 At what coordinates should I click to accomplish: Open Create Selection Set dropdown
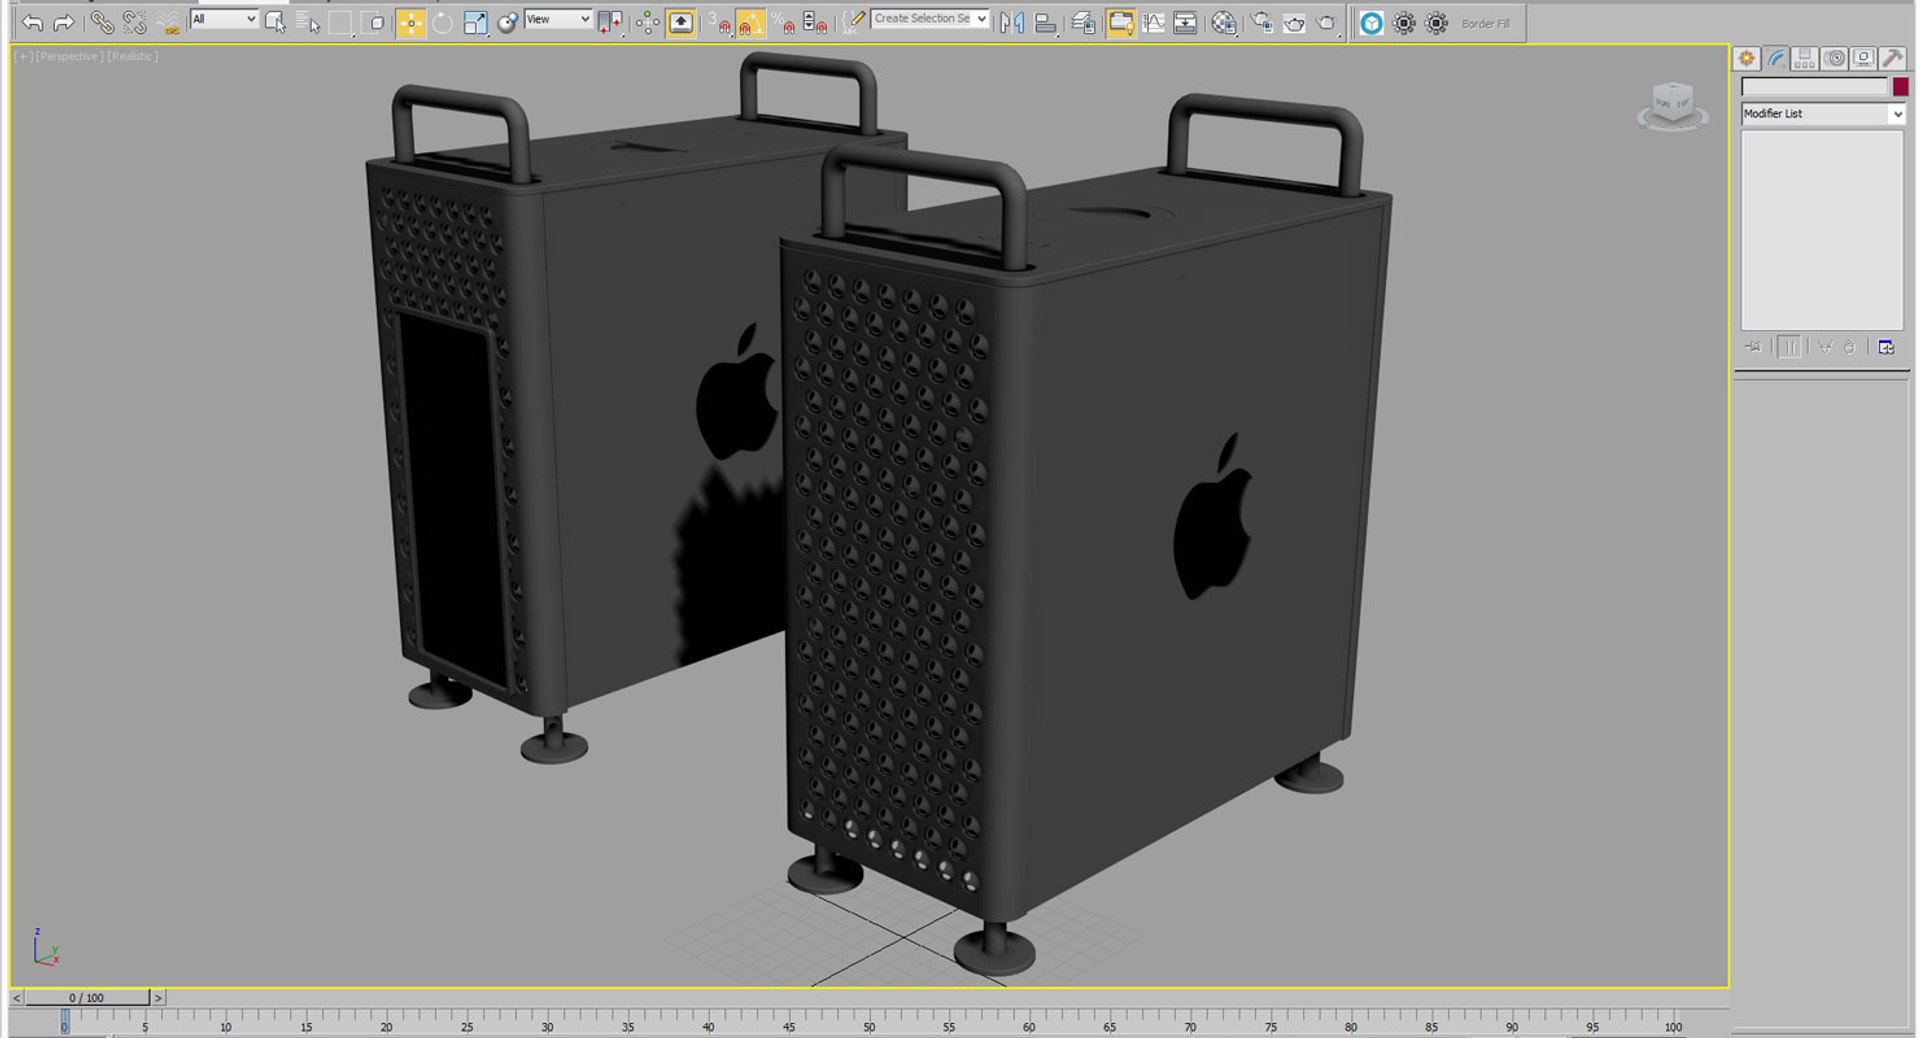(x=930, y=19)
